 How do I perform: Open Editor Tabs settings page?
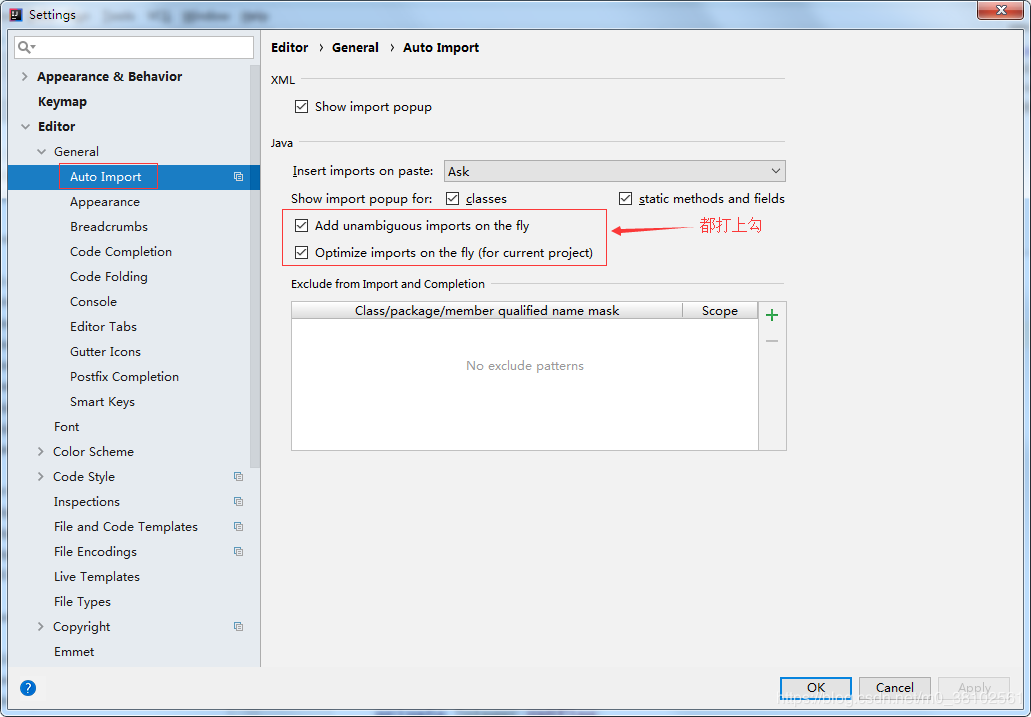pyautogui.click(x=103, y=326)
